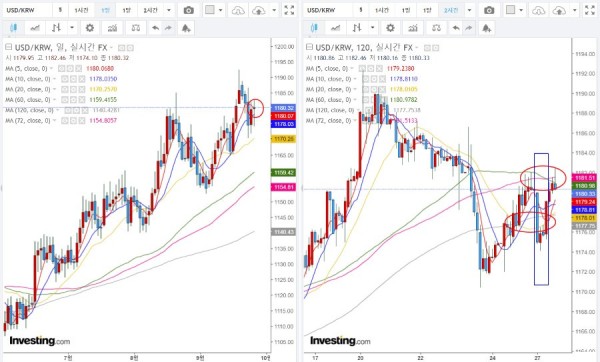The width and height of the screenshot is (600, 362).
Task: Open indicators button in right chart toolbar
Action: pos(412,28)
